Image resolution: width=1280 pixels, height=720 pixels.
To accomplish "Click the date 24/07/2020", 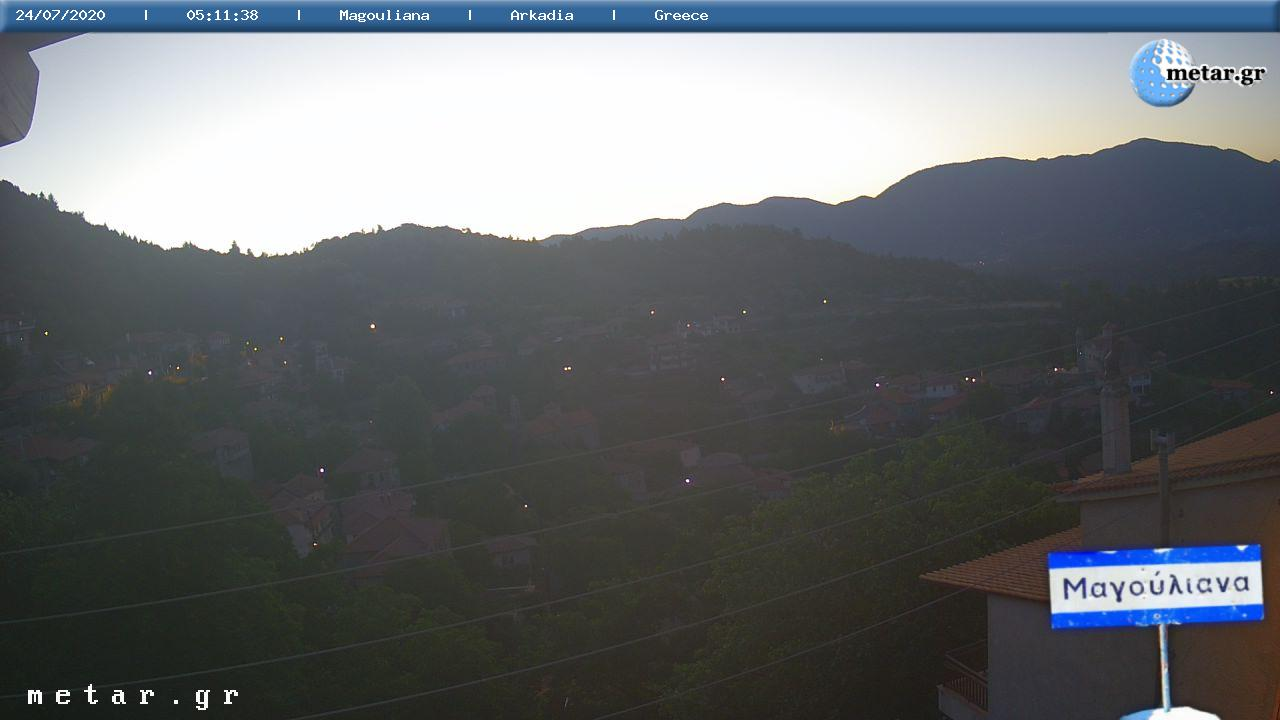I will (x=60, y=15).
